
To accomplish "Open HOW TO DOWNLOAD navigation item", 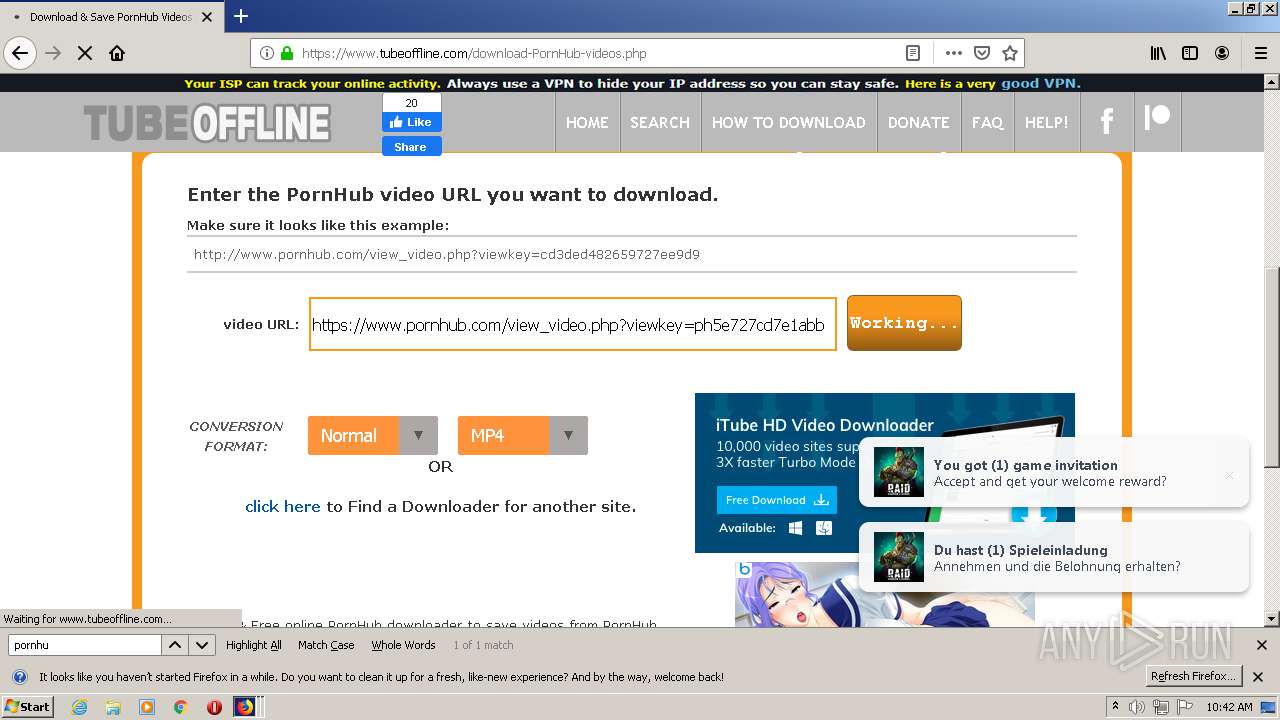I will point(789,122).
